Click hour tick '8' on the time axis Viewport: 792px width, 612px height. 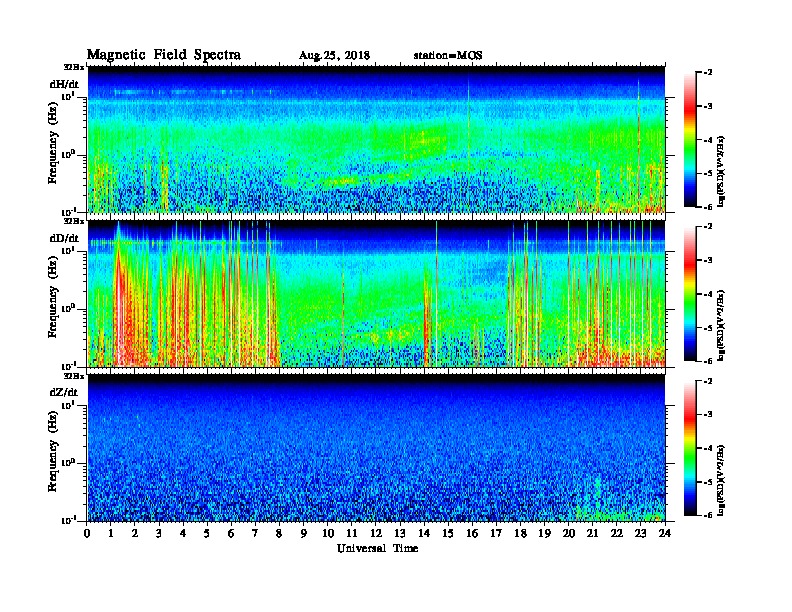279,533
